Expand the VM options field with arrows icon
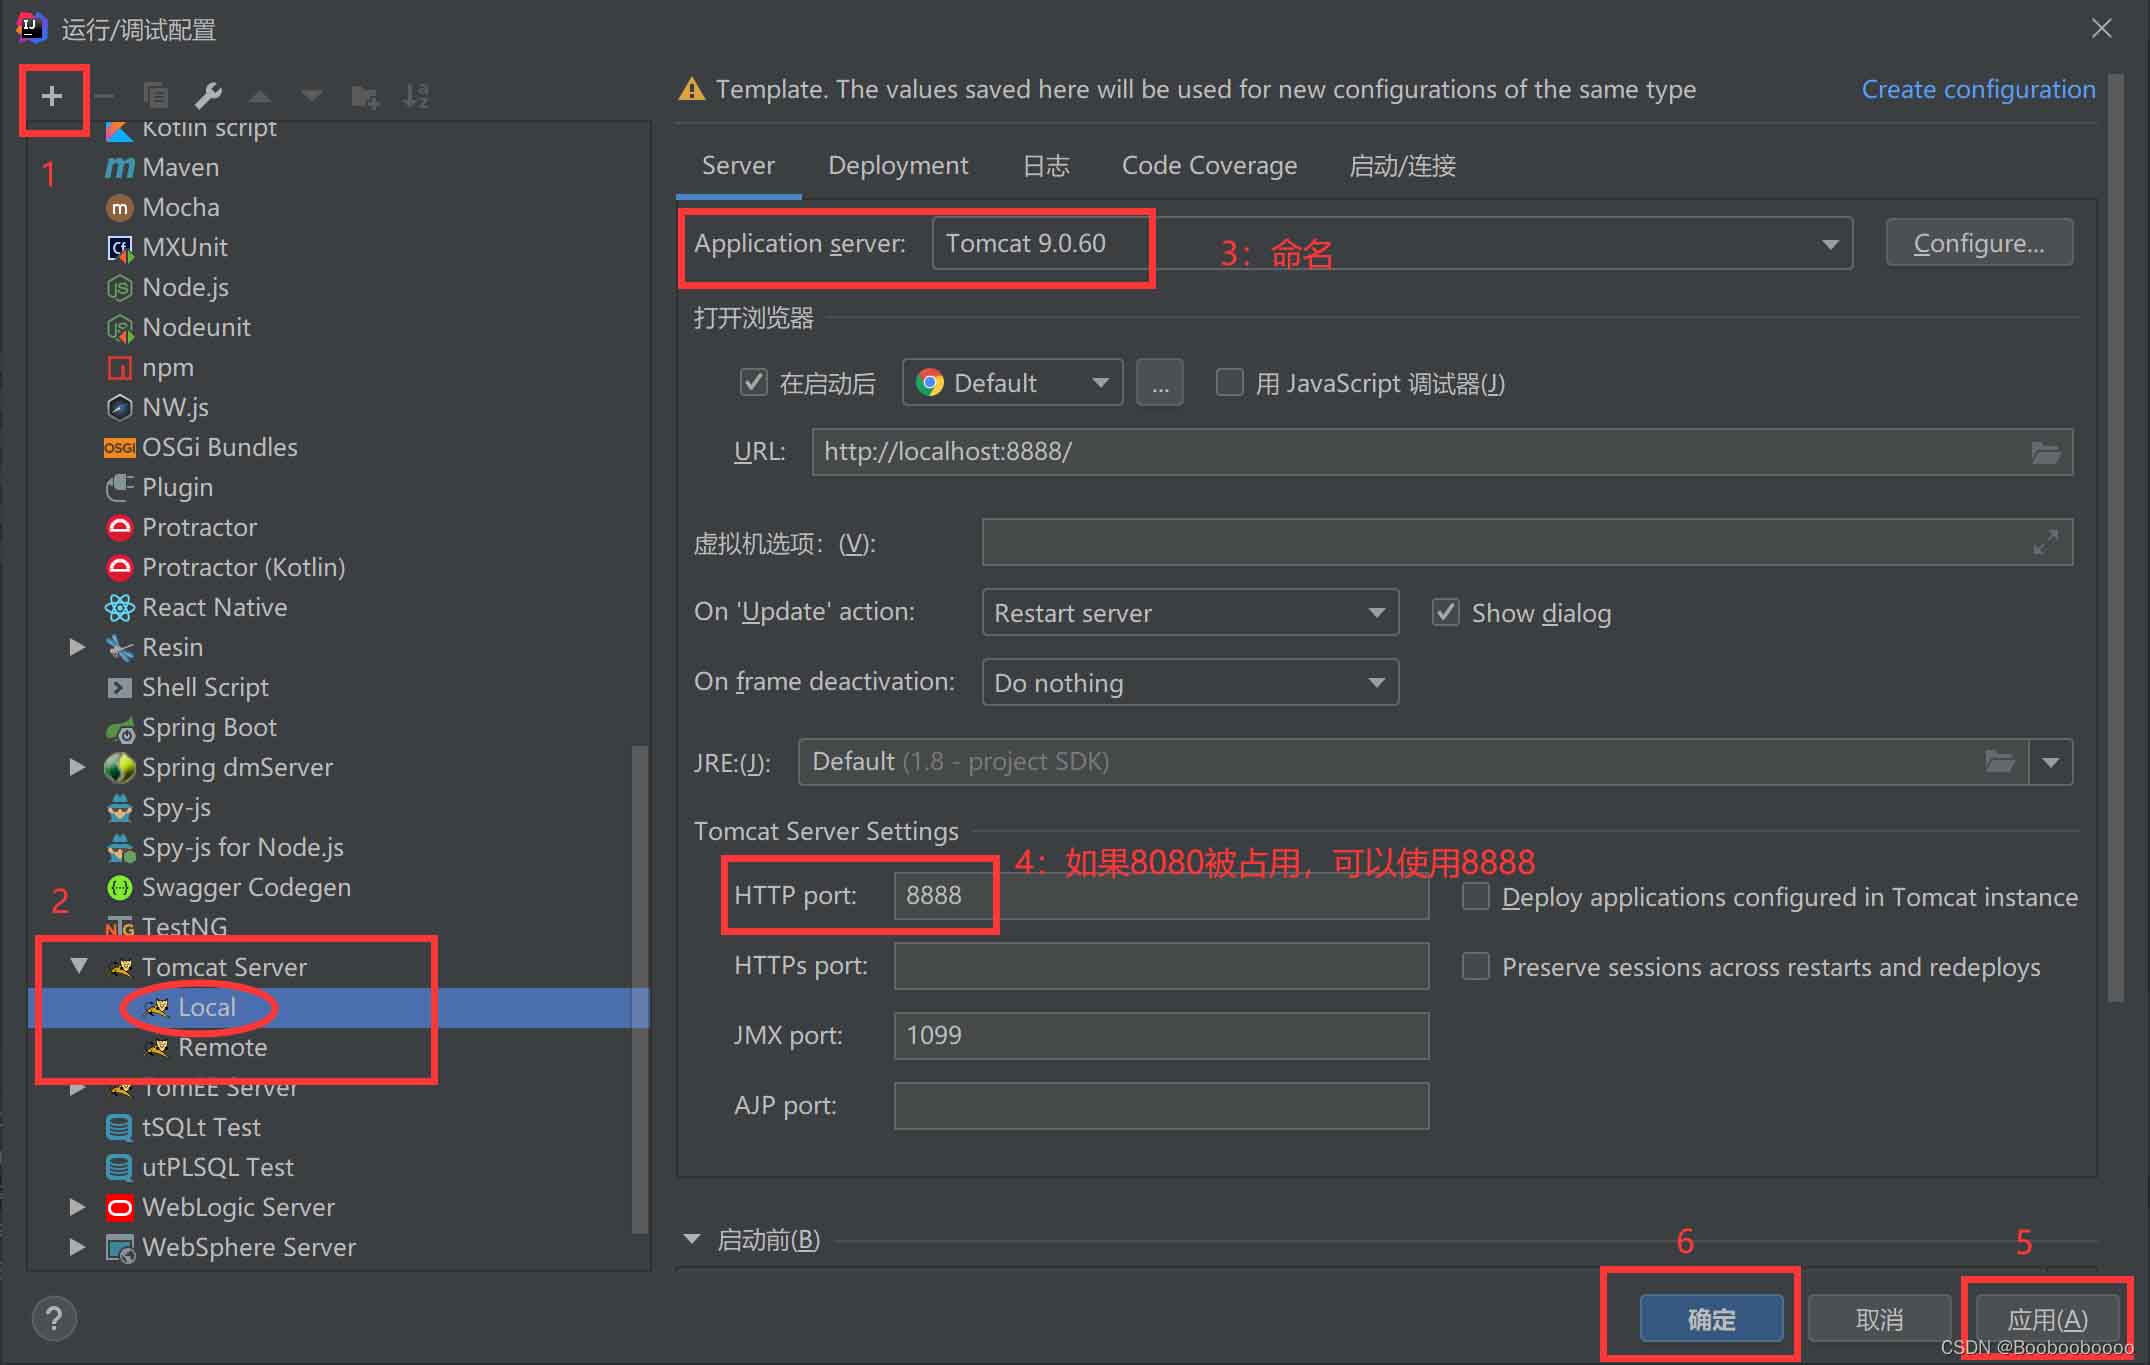The width and height of the screenshot is (2150, 1365). (x=2045, y=542)
